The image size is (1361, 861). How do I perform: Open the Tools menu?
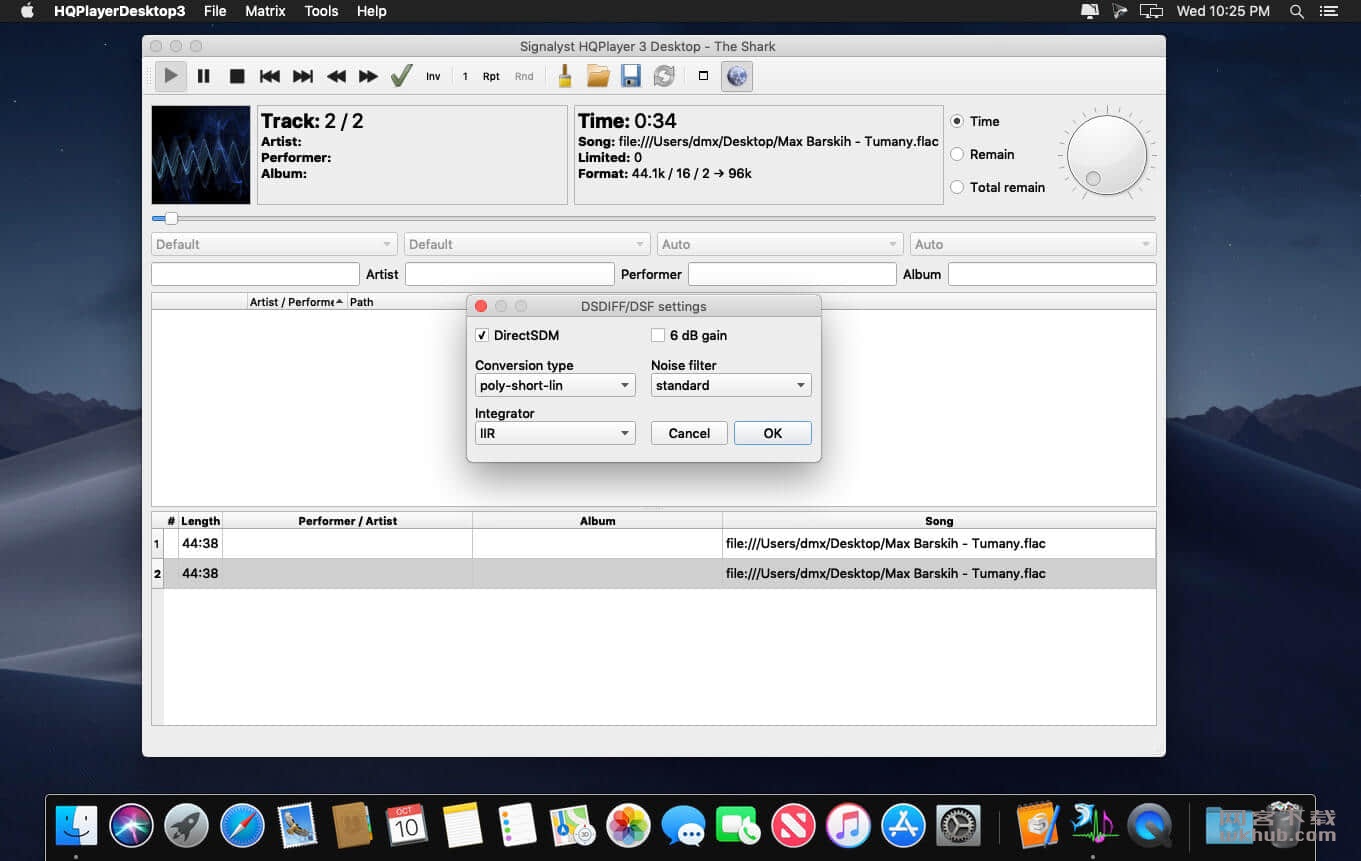coord(321,11)
